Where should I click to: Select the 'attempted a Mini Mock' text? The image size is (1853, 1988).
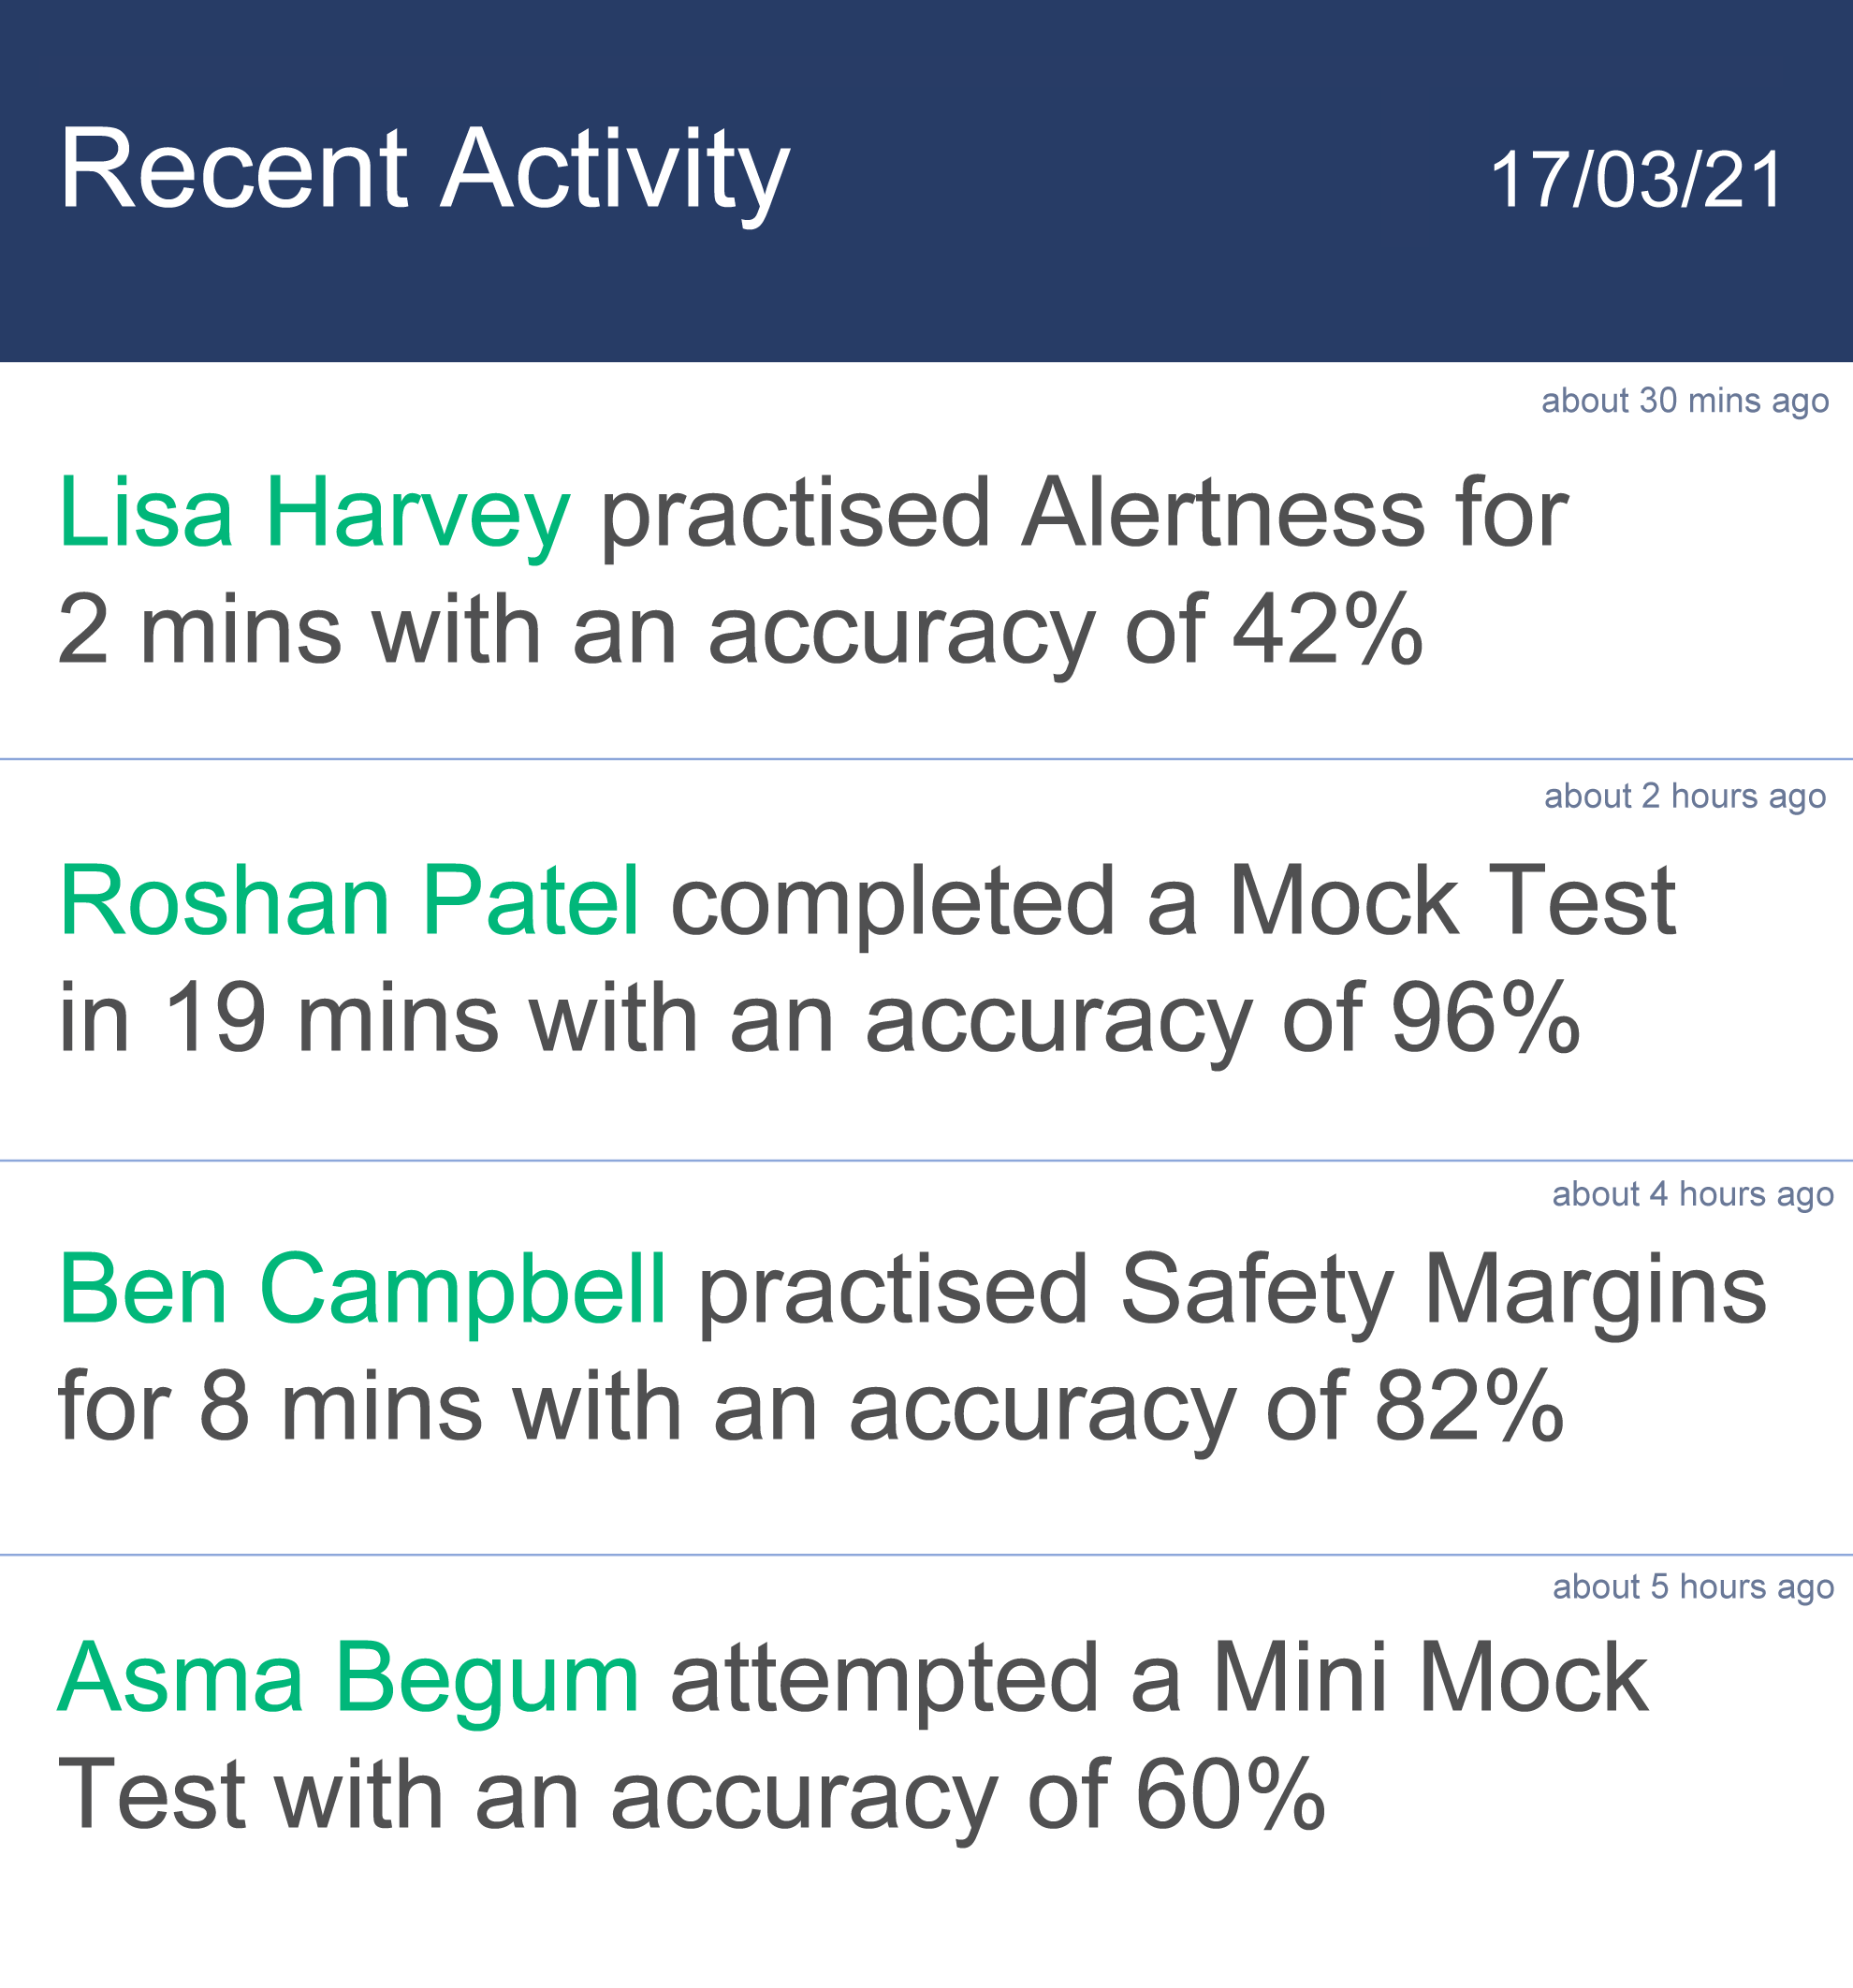click(x=1159, y=1685)
